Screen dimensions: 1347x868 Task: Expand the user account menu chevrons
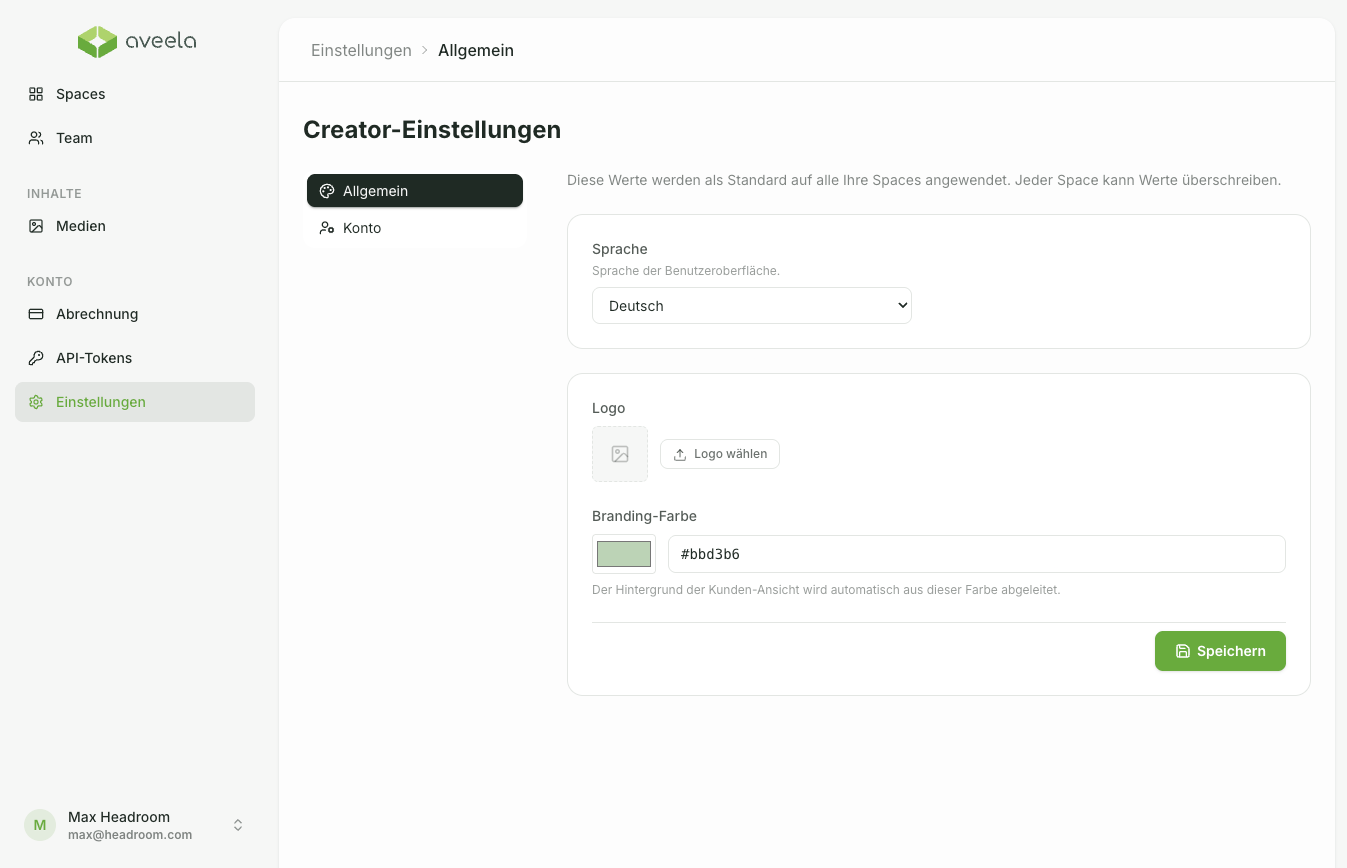[x=238, y=825]
